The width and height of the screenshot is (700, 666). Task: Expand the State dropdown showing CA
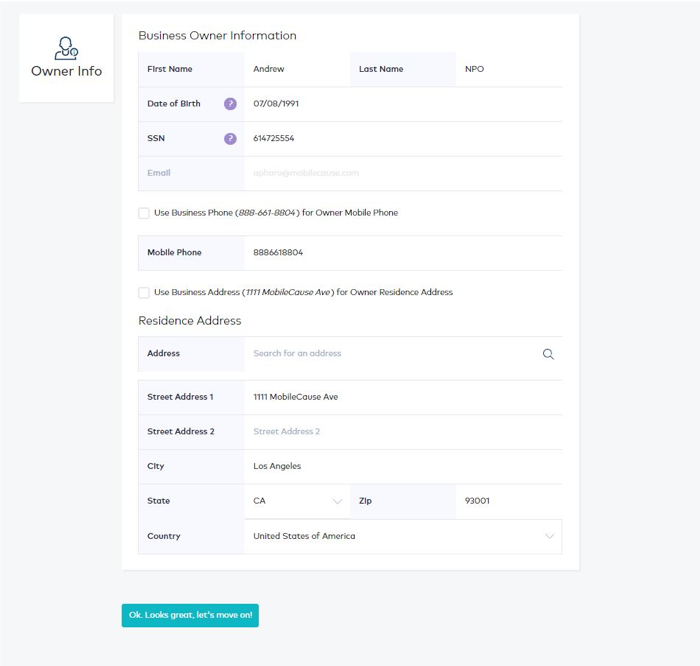click(x=297, y=501)
